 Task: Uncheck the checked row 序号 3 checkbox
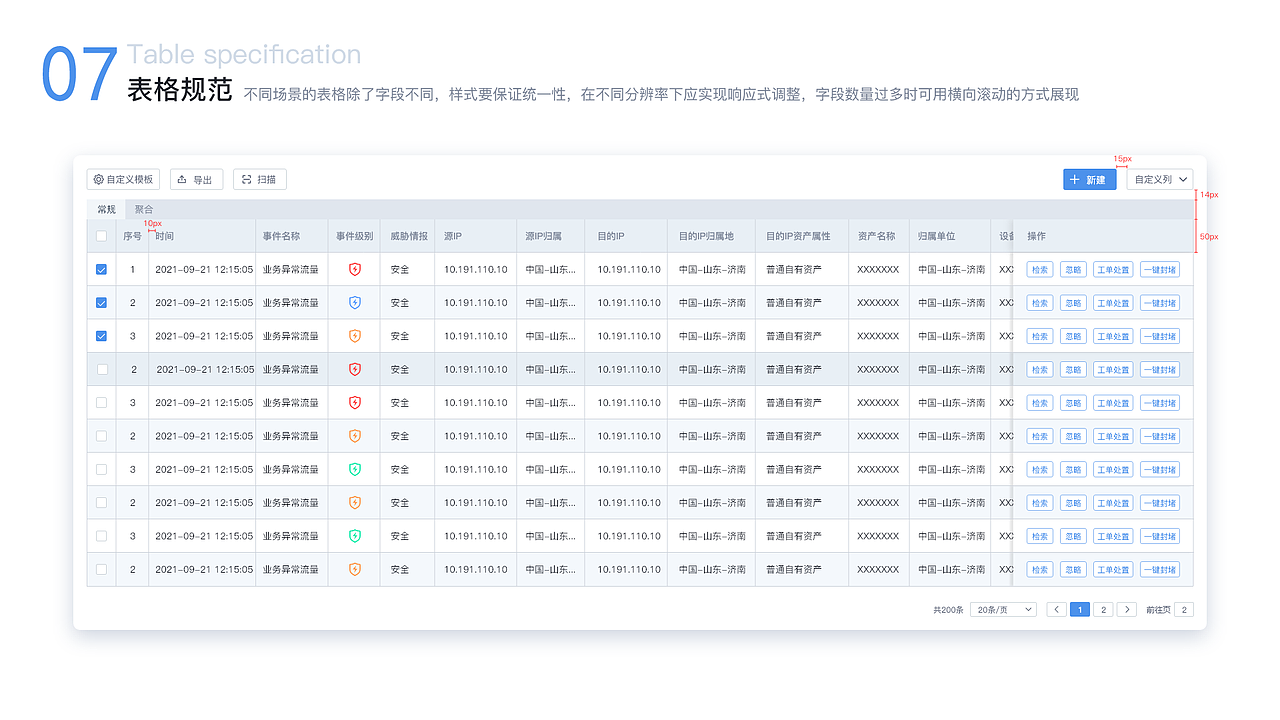click(101, 336)
